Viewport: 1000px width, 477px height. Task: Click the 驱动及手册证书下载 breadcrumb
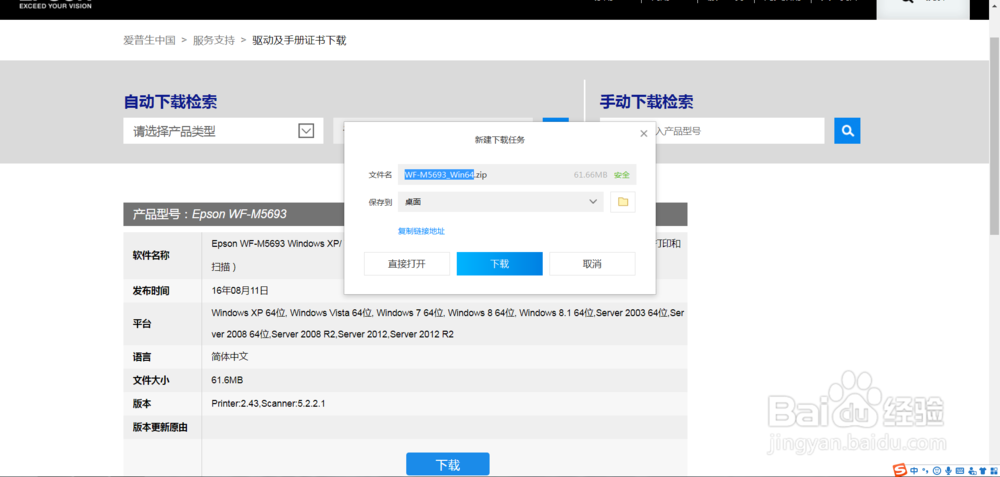point(299,40)
